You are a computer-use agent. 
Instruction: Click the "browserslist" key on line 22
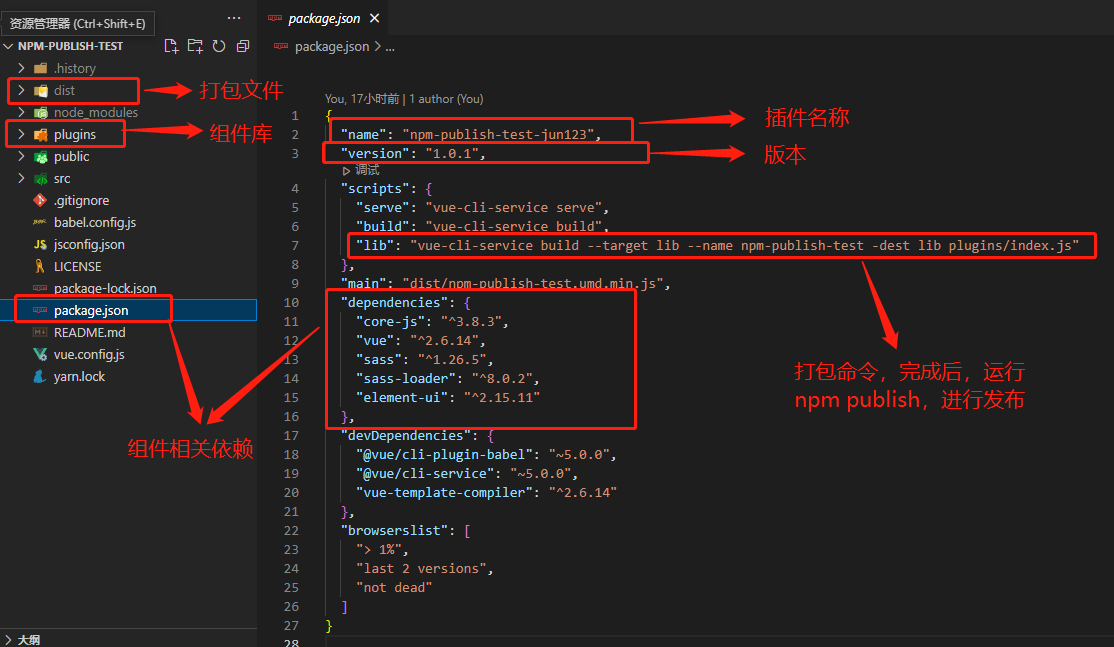click(394, 531)
